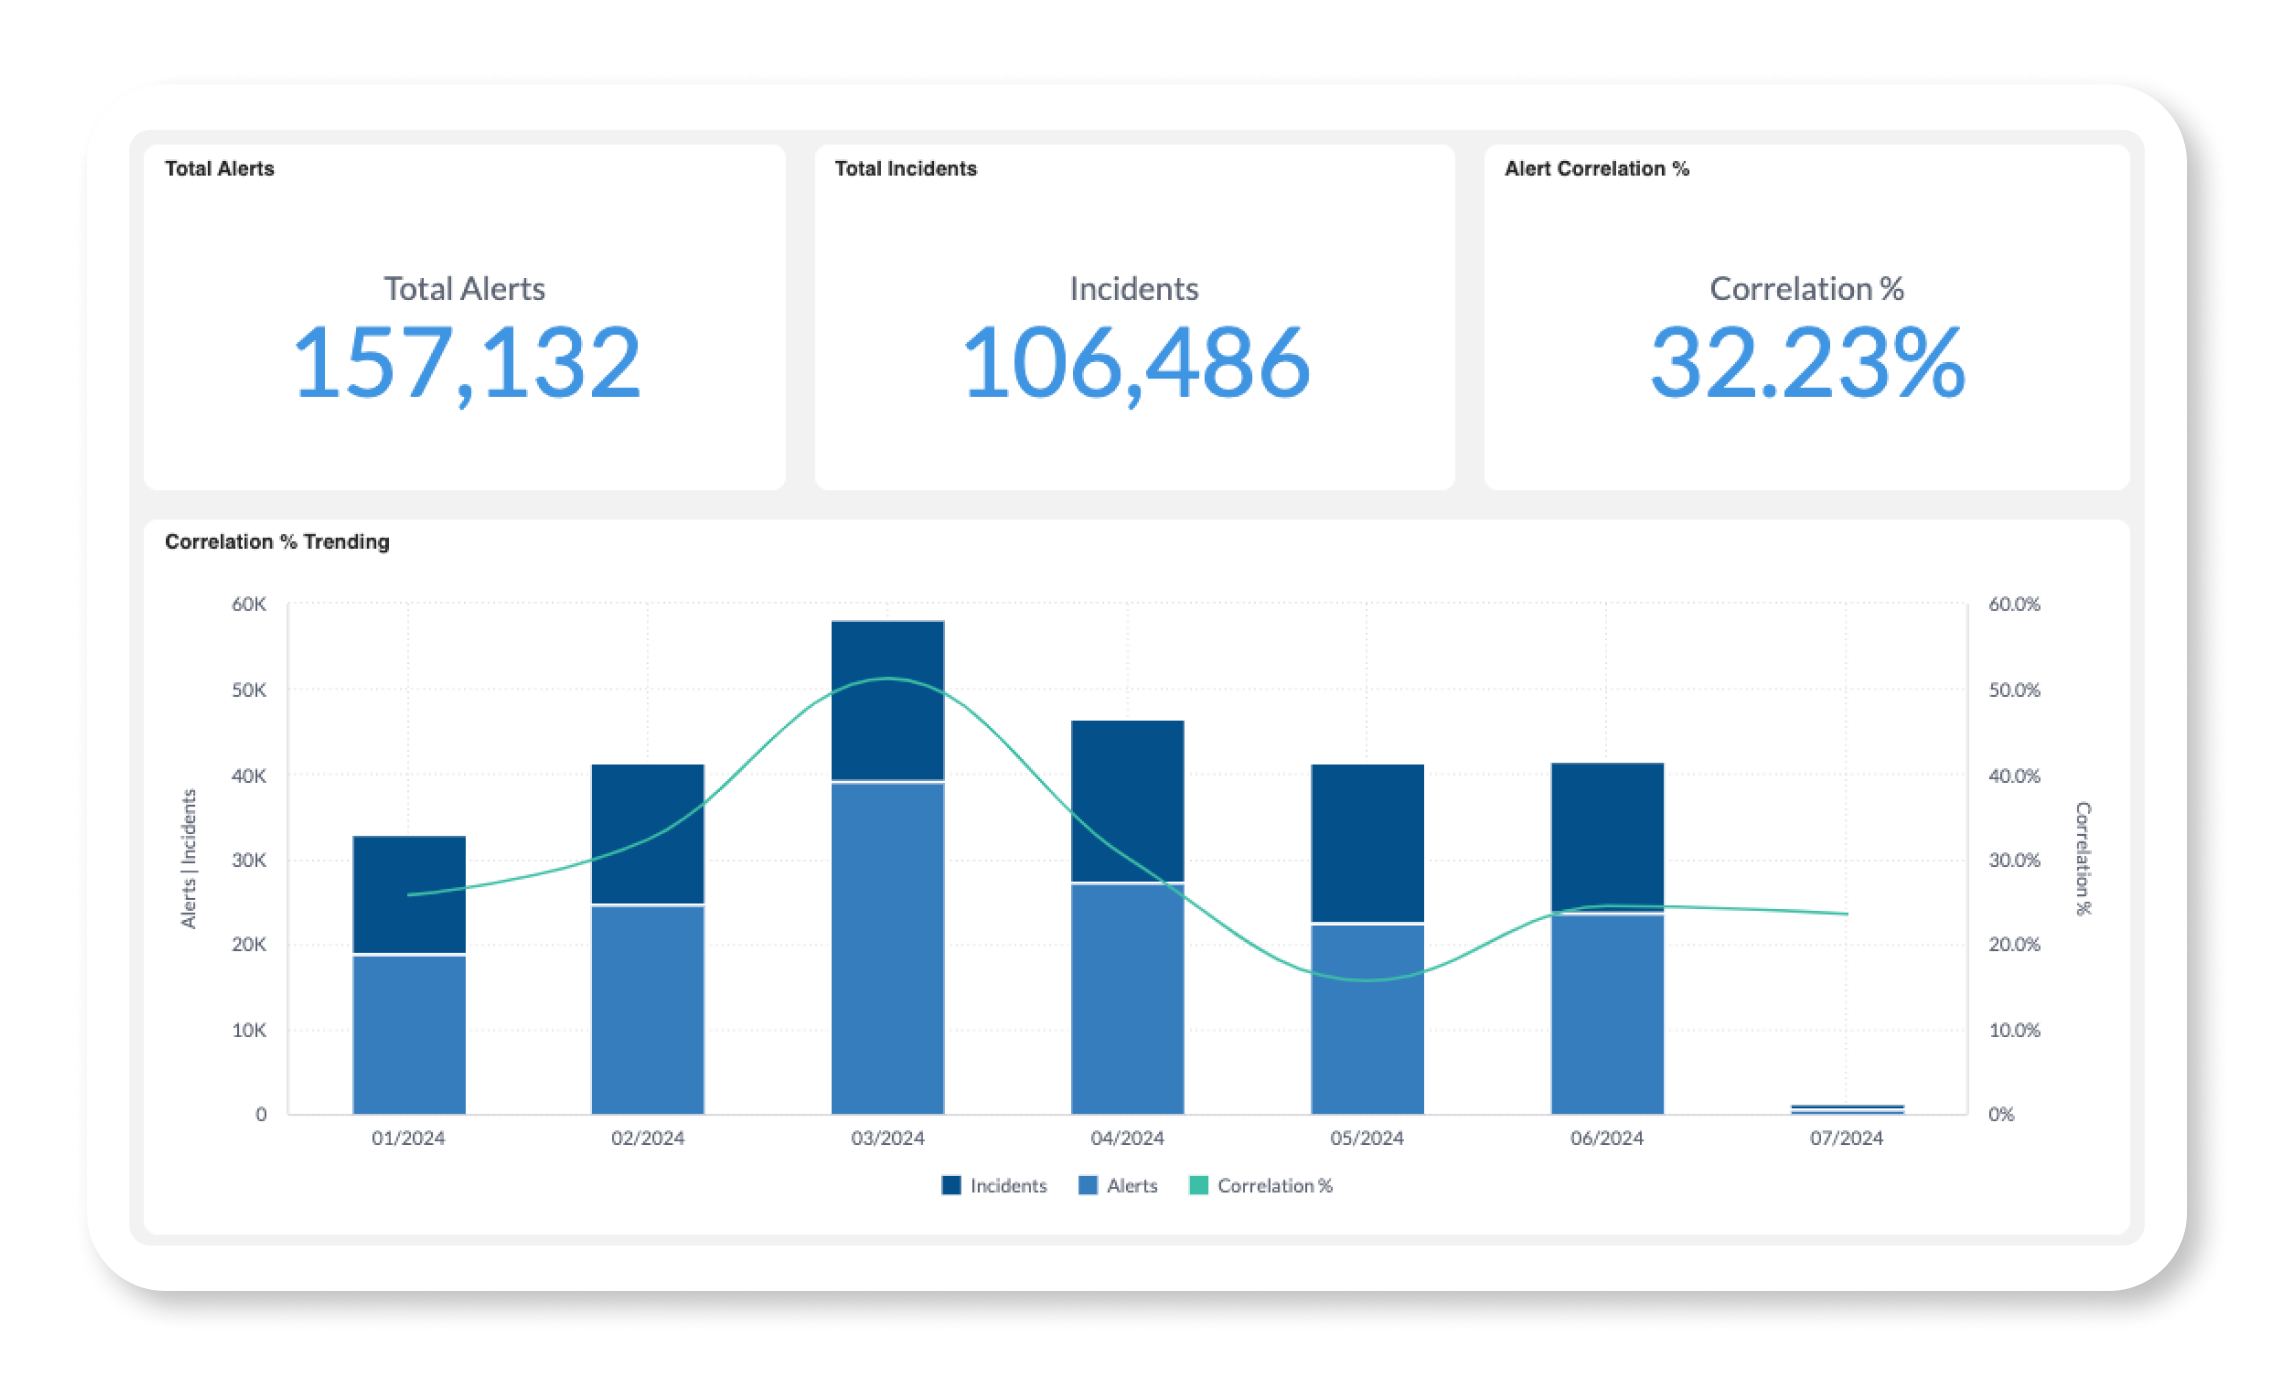Click the 04/2024 x-axis label
2274x1374 pixels.
click(1127, 1138)
